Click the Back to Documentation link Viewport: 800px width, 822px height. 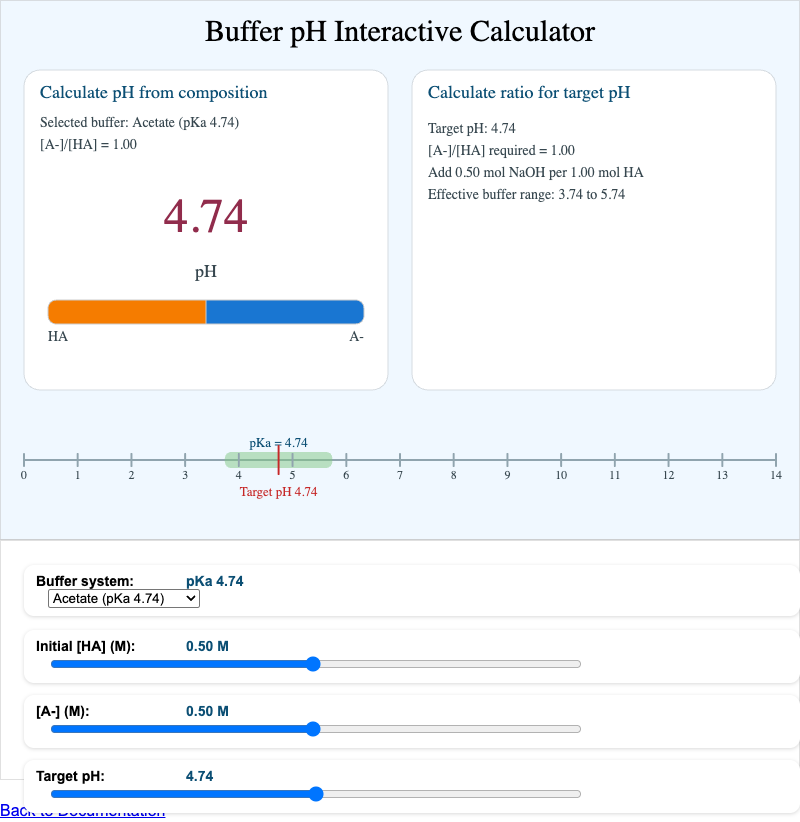pyautogui.click(x=83, y=810)
